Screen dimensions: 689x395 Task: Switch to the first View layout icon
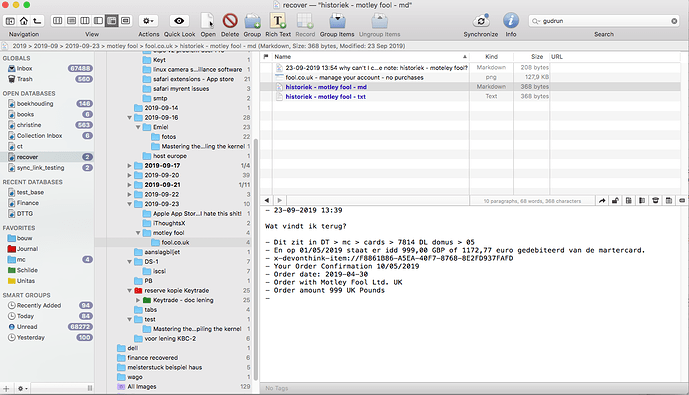click(58, 21)
